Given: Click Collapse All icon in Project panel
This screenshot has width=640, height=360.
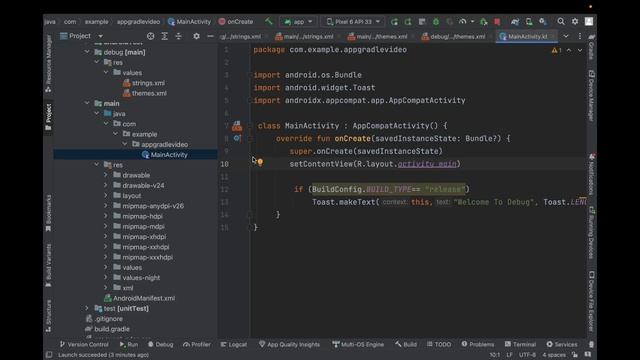Looking at the screenshot, I should click(178, 36).
